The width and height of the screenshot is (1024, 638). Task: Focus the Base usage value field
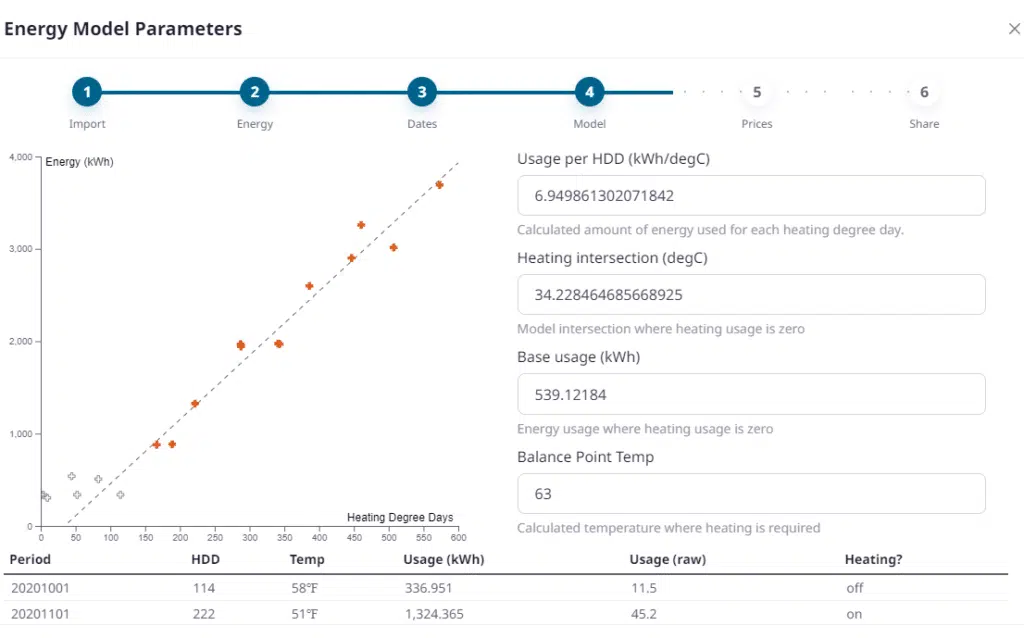pyautogui.click(x=751, y=394)
